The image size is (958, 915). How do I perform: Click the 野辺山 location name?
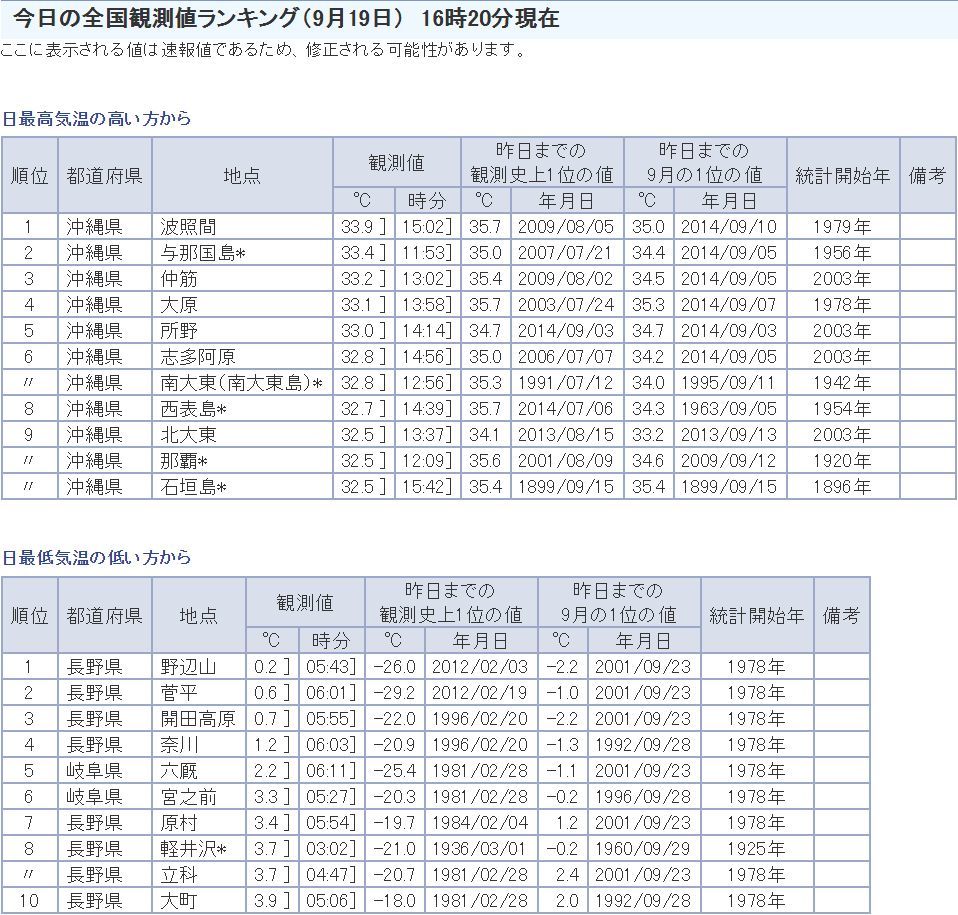pos(188,667)
